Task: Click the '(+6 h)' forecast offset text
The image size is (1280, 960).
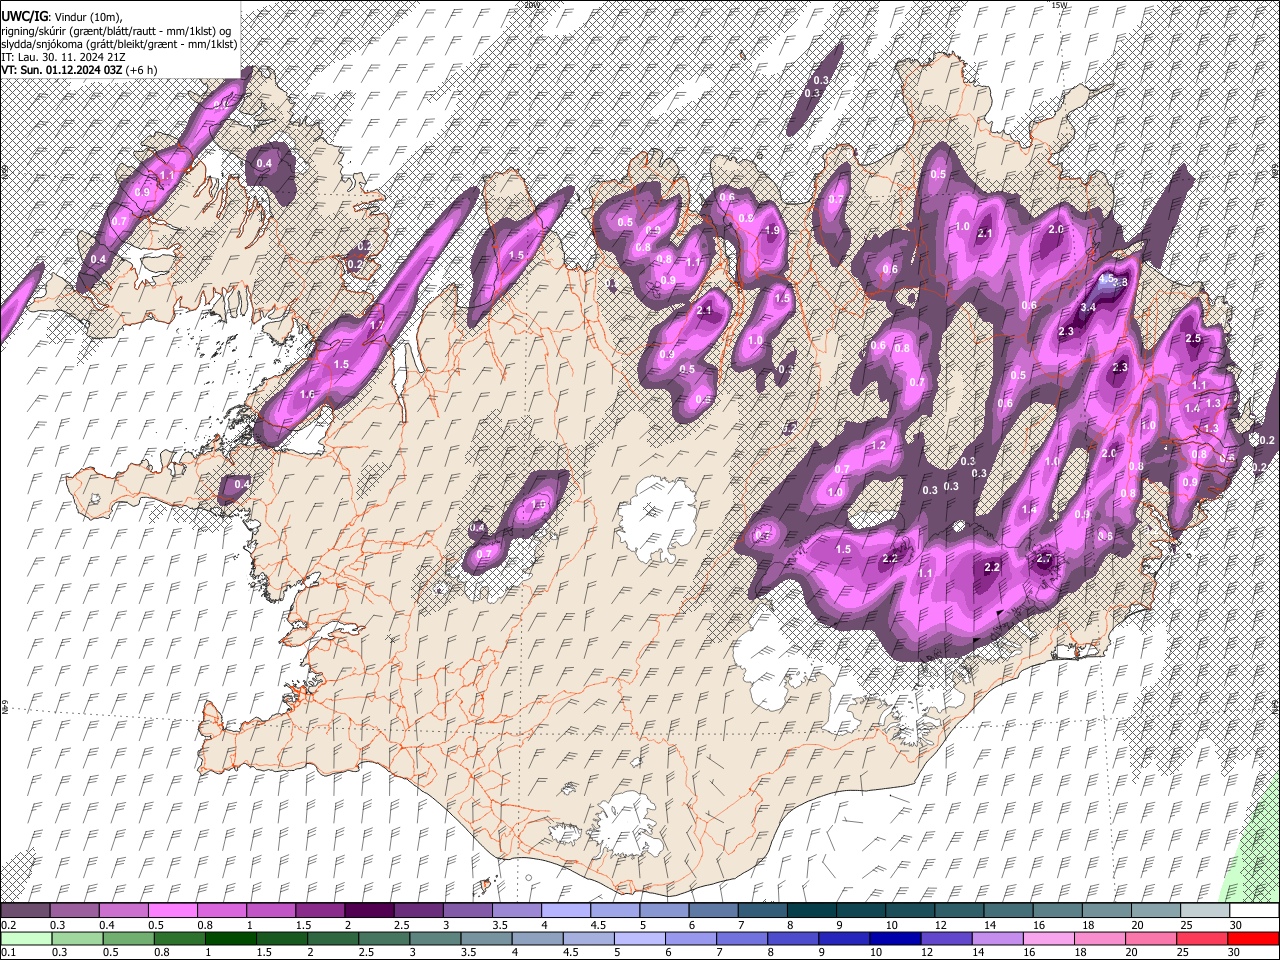Action: (141, 69)
